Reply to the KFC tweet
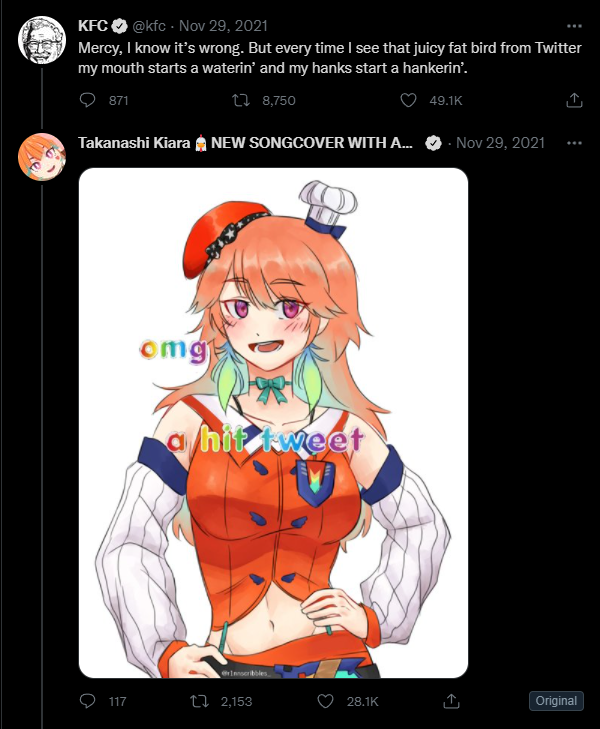The image size is (600, 729). point(87,100)
